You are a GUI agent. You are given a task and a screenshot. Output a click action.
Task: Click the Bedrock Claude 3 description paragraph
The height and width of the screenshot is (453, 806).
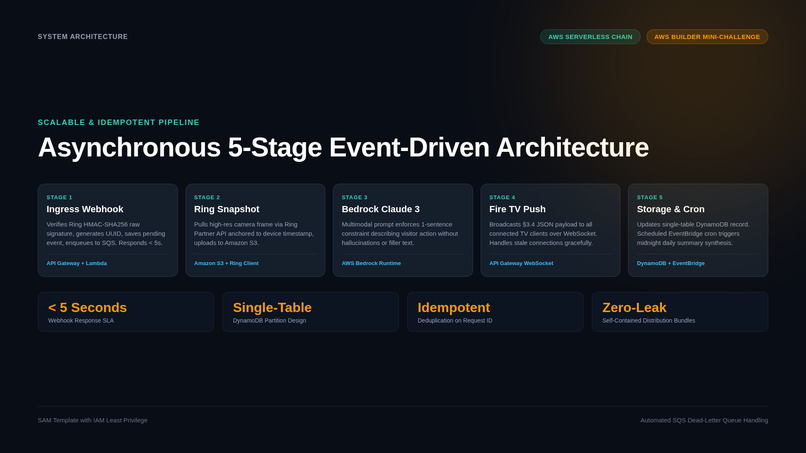400,233
